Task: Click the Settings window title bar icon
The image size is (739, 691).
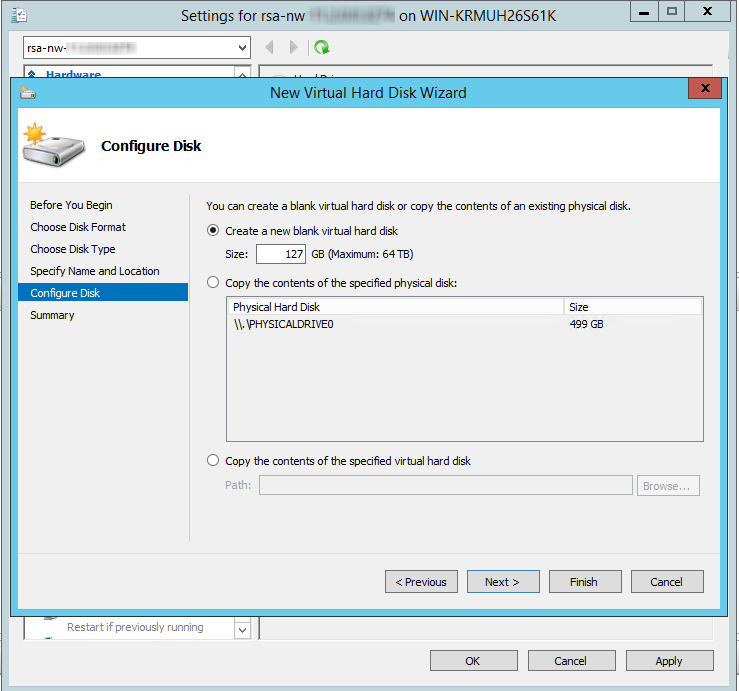Action: pyautogui.click(x=18, y=15)
